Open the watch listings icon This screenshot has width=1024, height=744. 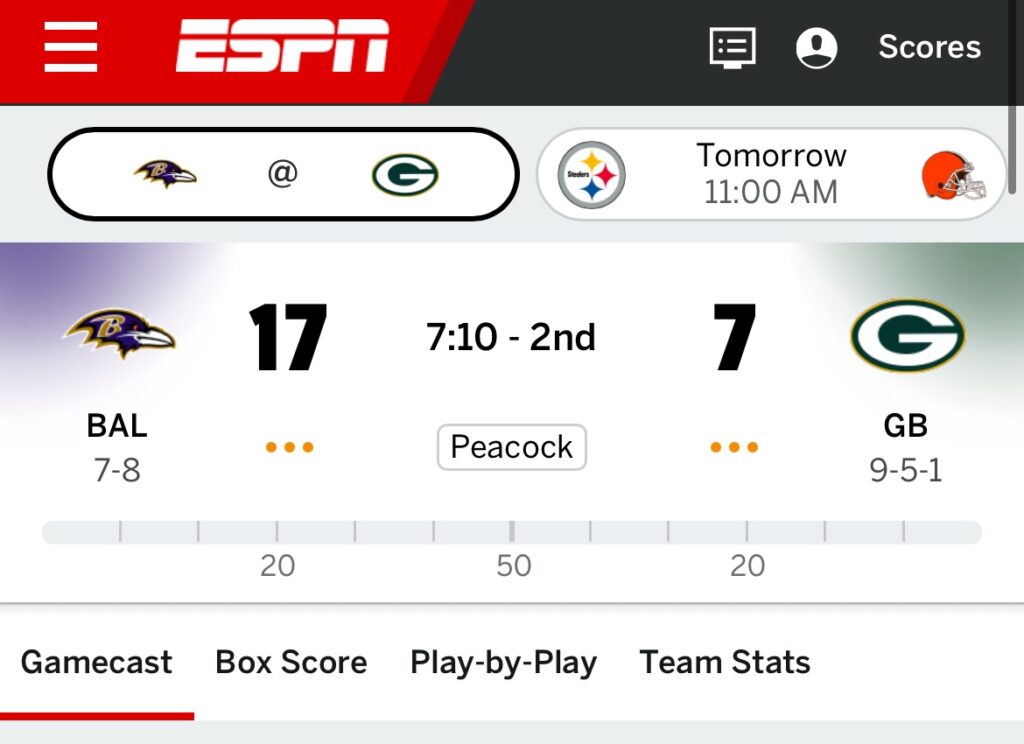[x=732, y=47]
